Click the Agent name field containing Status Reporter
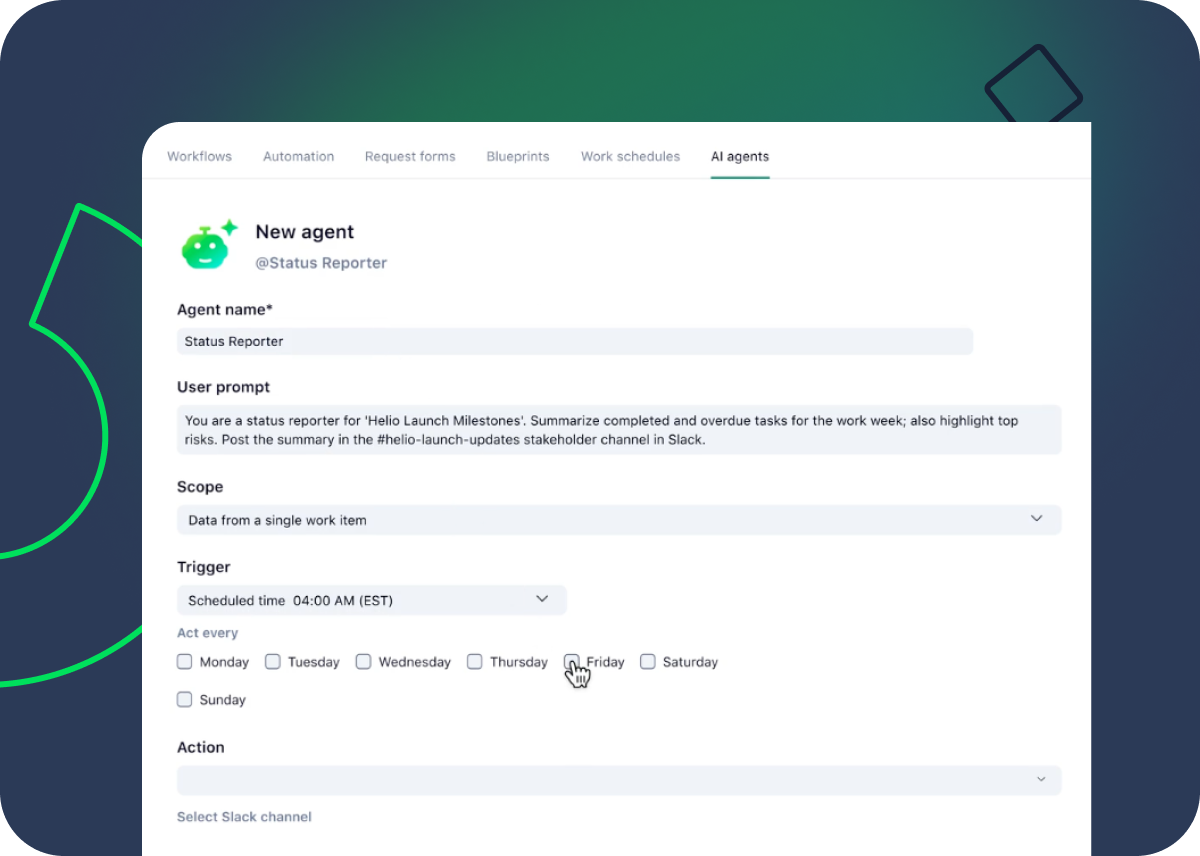Viewport: 1200px width, 856px height. click(x=575, y=341)
